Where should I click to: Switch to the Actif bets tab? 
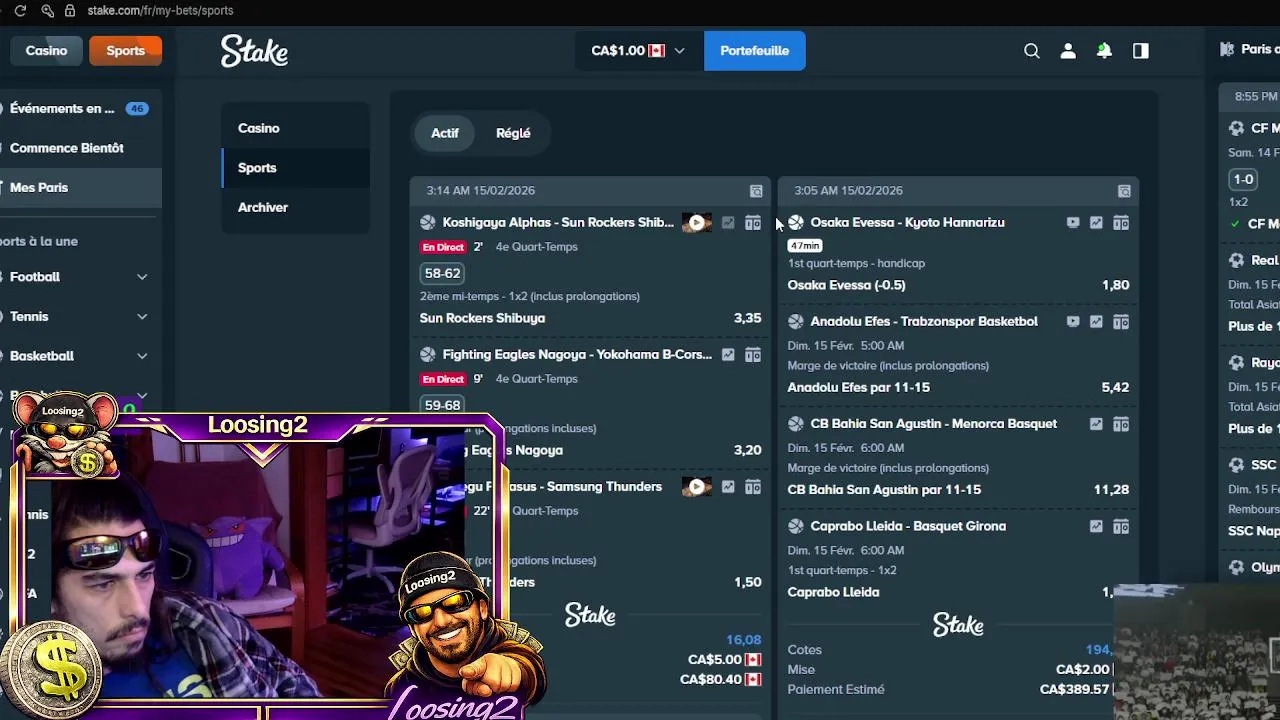(x=445, y=133)
